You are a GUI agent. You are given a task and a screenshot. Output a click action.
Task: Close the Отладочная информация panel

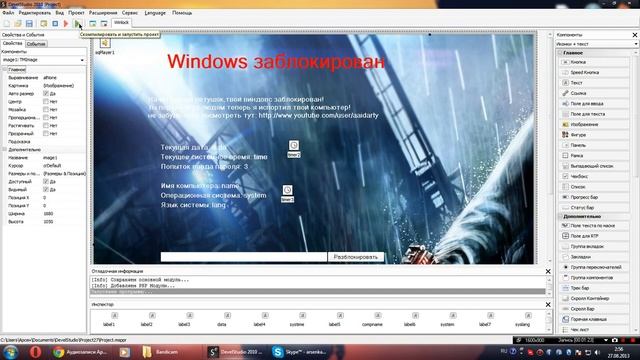[548, 271]
